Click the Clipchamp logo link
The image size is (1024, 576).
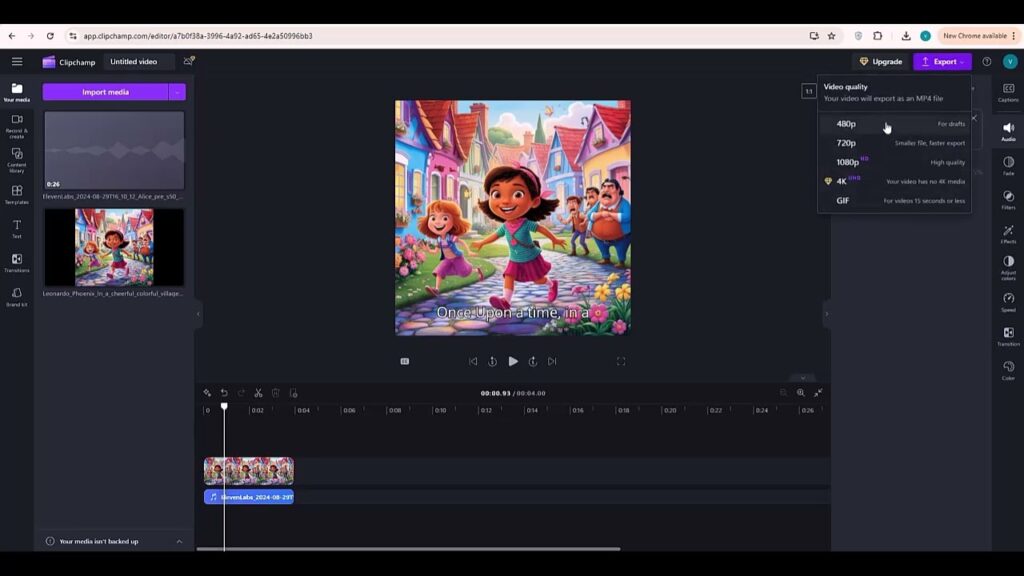point(69,62)
